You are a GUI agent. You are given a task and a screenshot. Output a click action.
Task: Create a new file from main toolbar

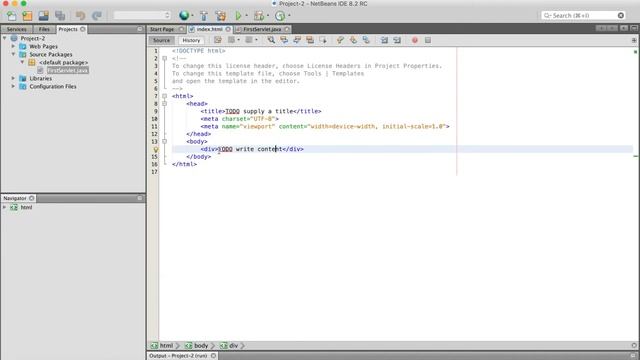click(x=11, y=16)
